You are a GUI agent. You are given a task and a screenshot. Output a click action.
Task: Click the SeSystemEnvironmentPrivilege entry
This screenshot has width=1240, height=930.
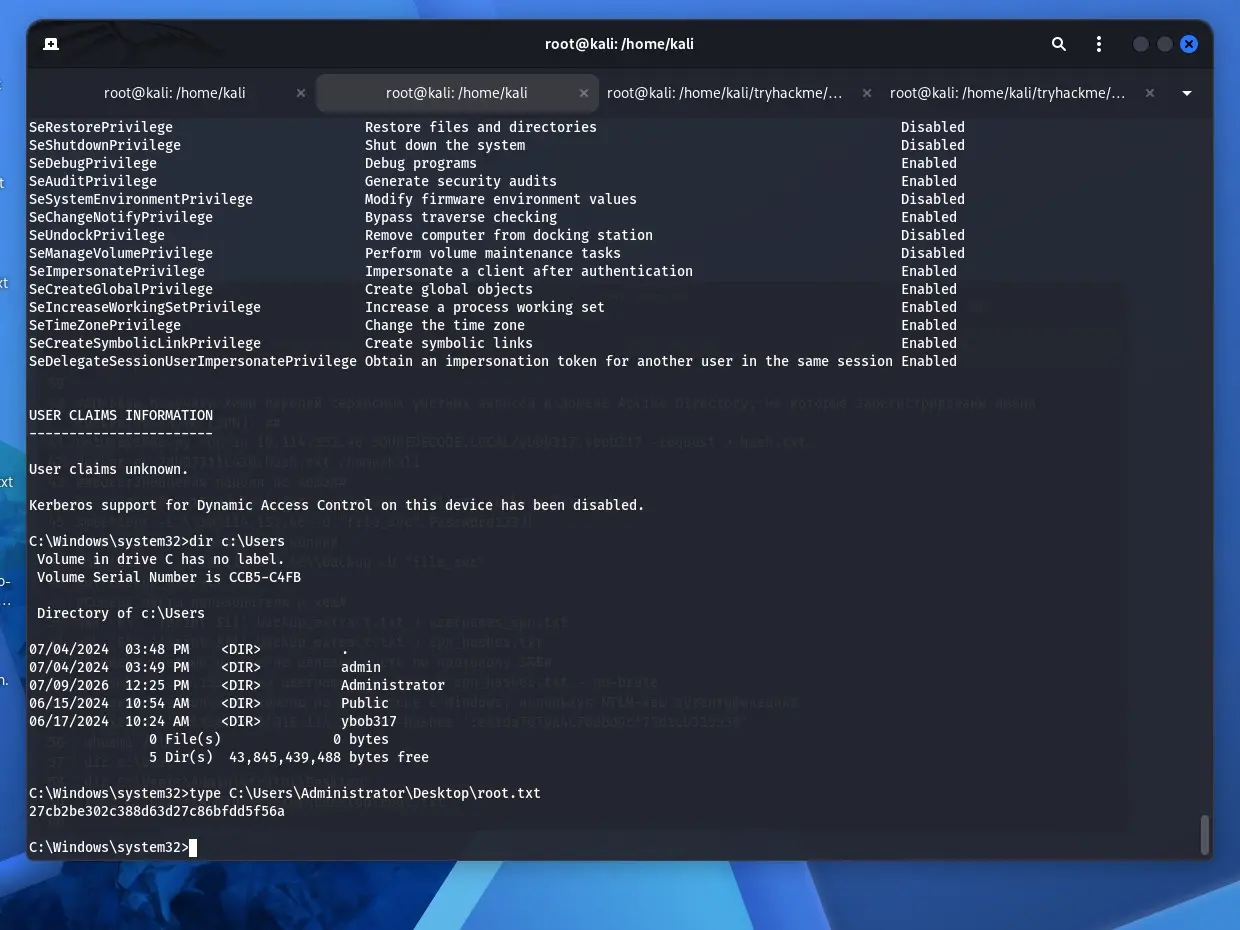141,199
